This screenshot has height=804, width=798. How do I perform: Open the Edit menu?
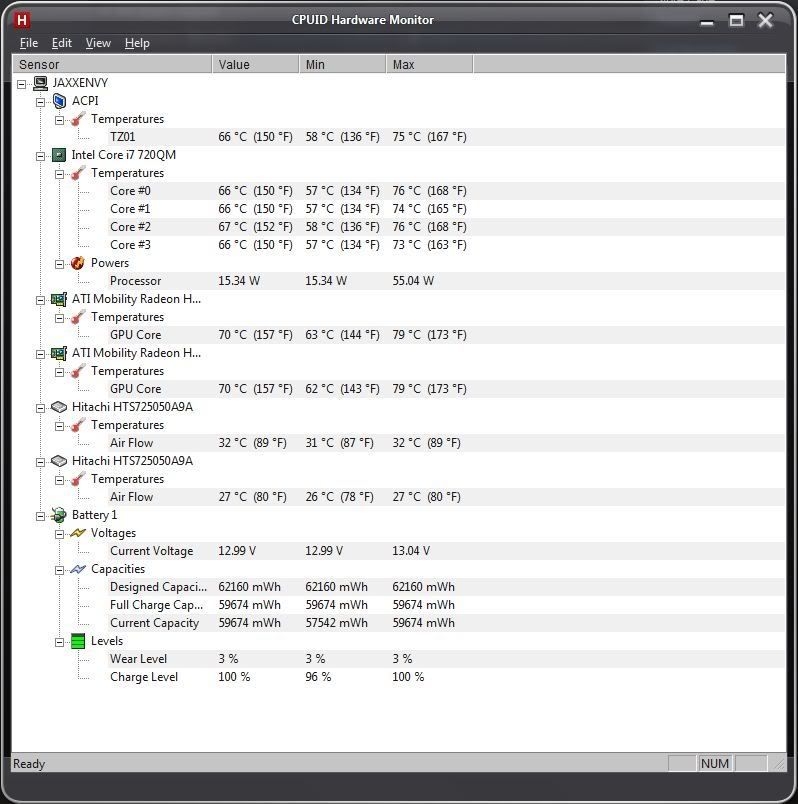pyautogui.click(x=62, y=43)
